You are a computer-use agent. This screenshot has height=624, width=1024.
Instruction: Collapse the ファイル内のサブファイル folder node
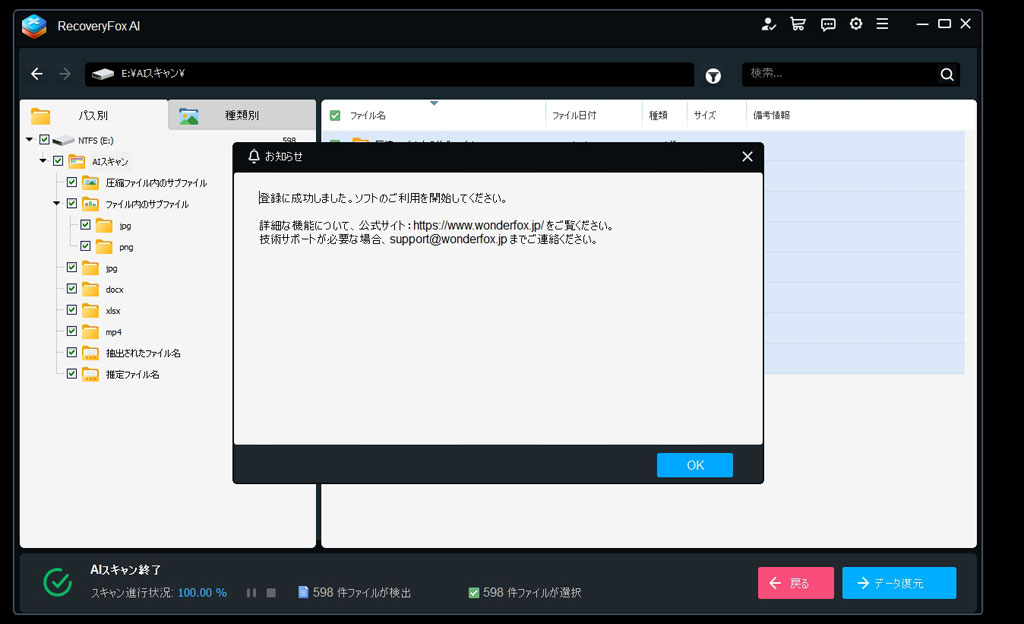[57, 204]
